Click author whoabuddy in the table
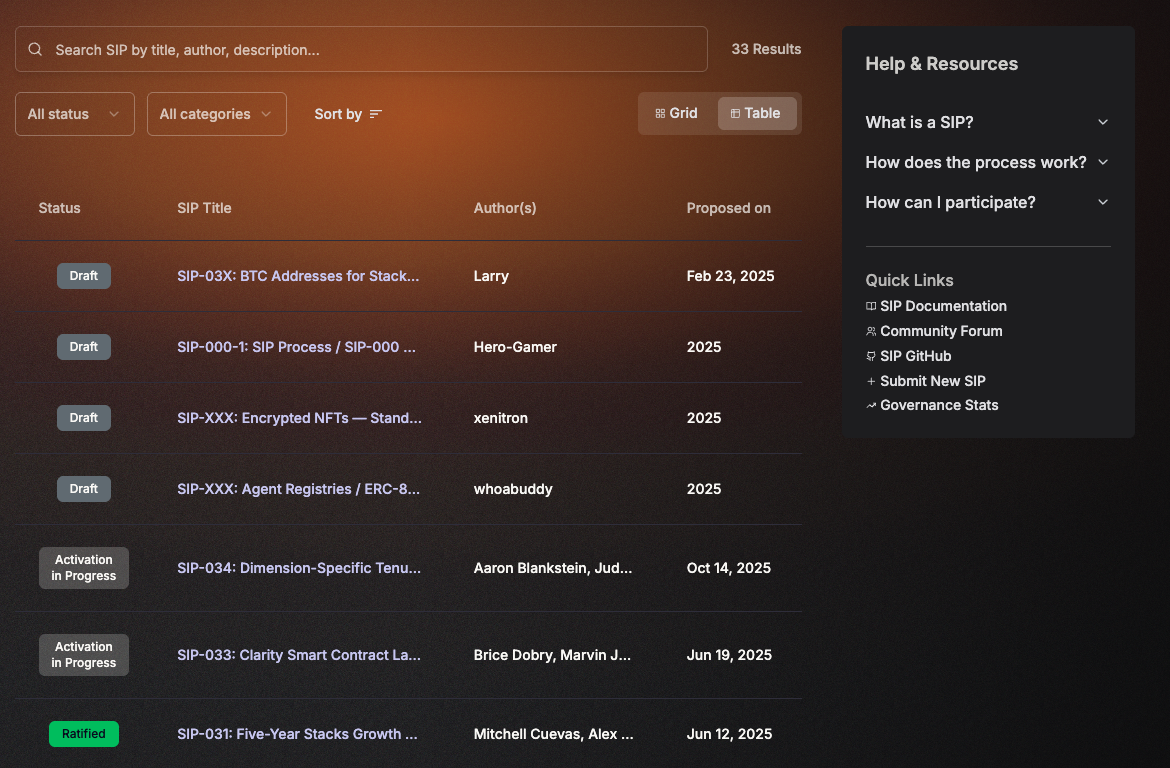Viewport: 1170px width, 768px height. click(513, 489)
